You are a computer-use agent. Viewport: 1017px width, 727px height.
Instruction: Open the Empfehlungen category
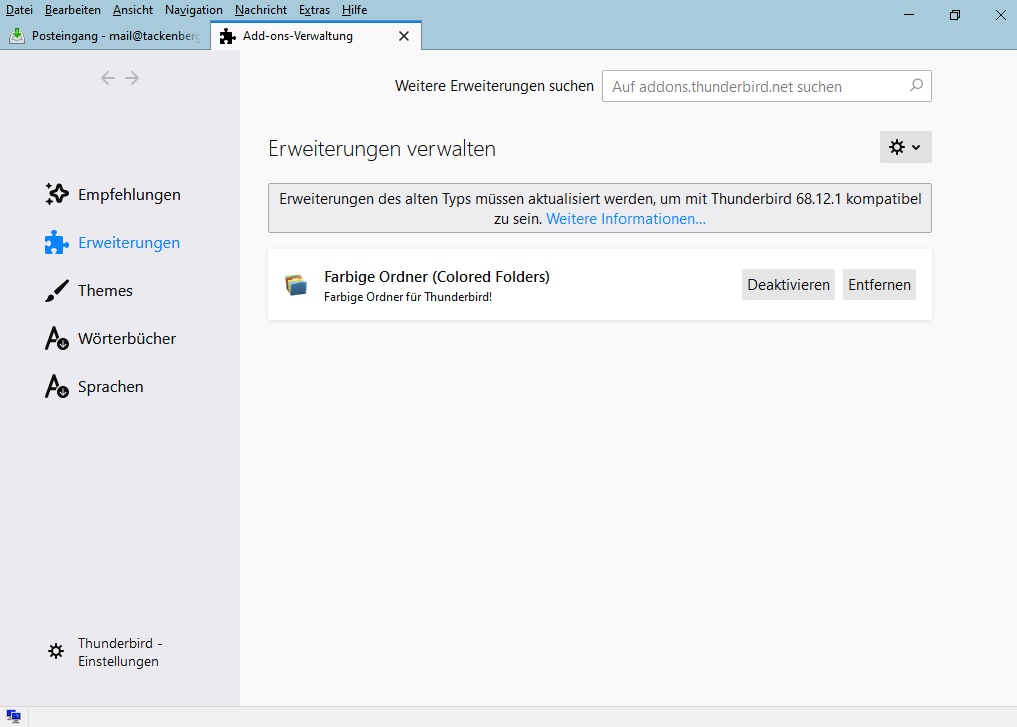pos(113,195)
